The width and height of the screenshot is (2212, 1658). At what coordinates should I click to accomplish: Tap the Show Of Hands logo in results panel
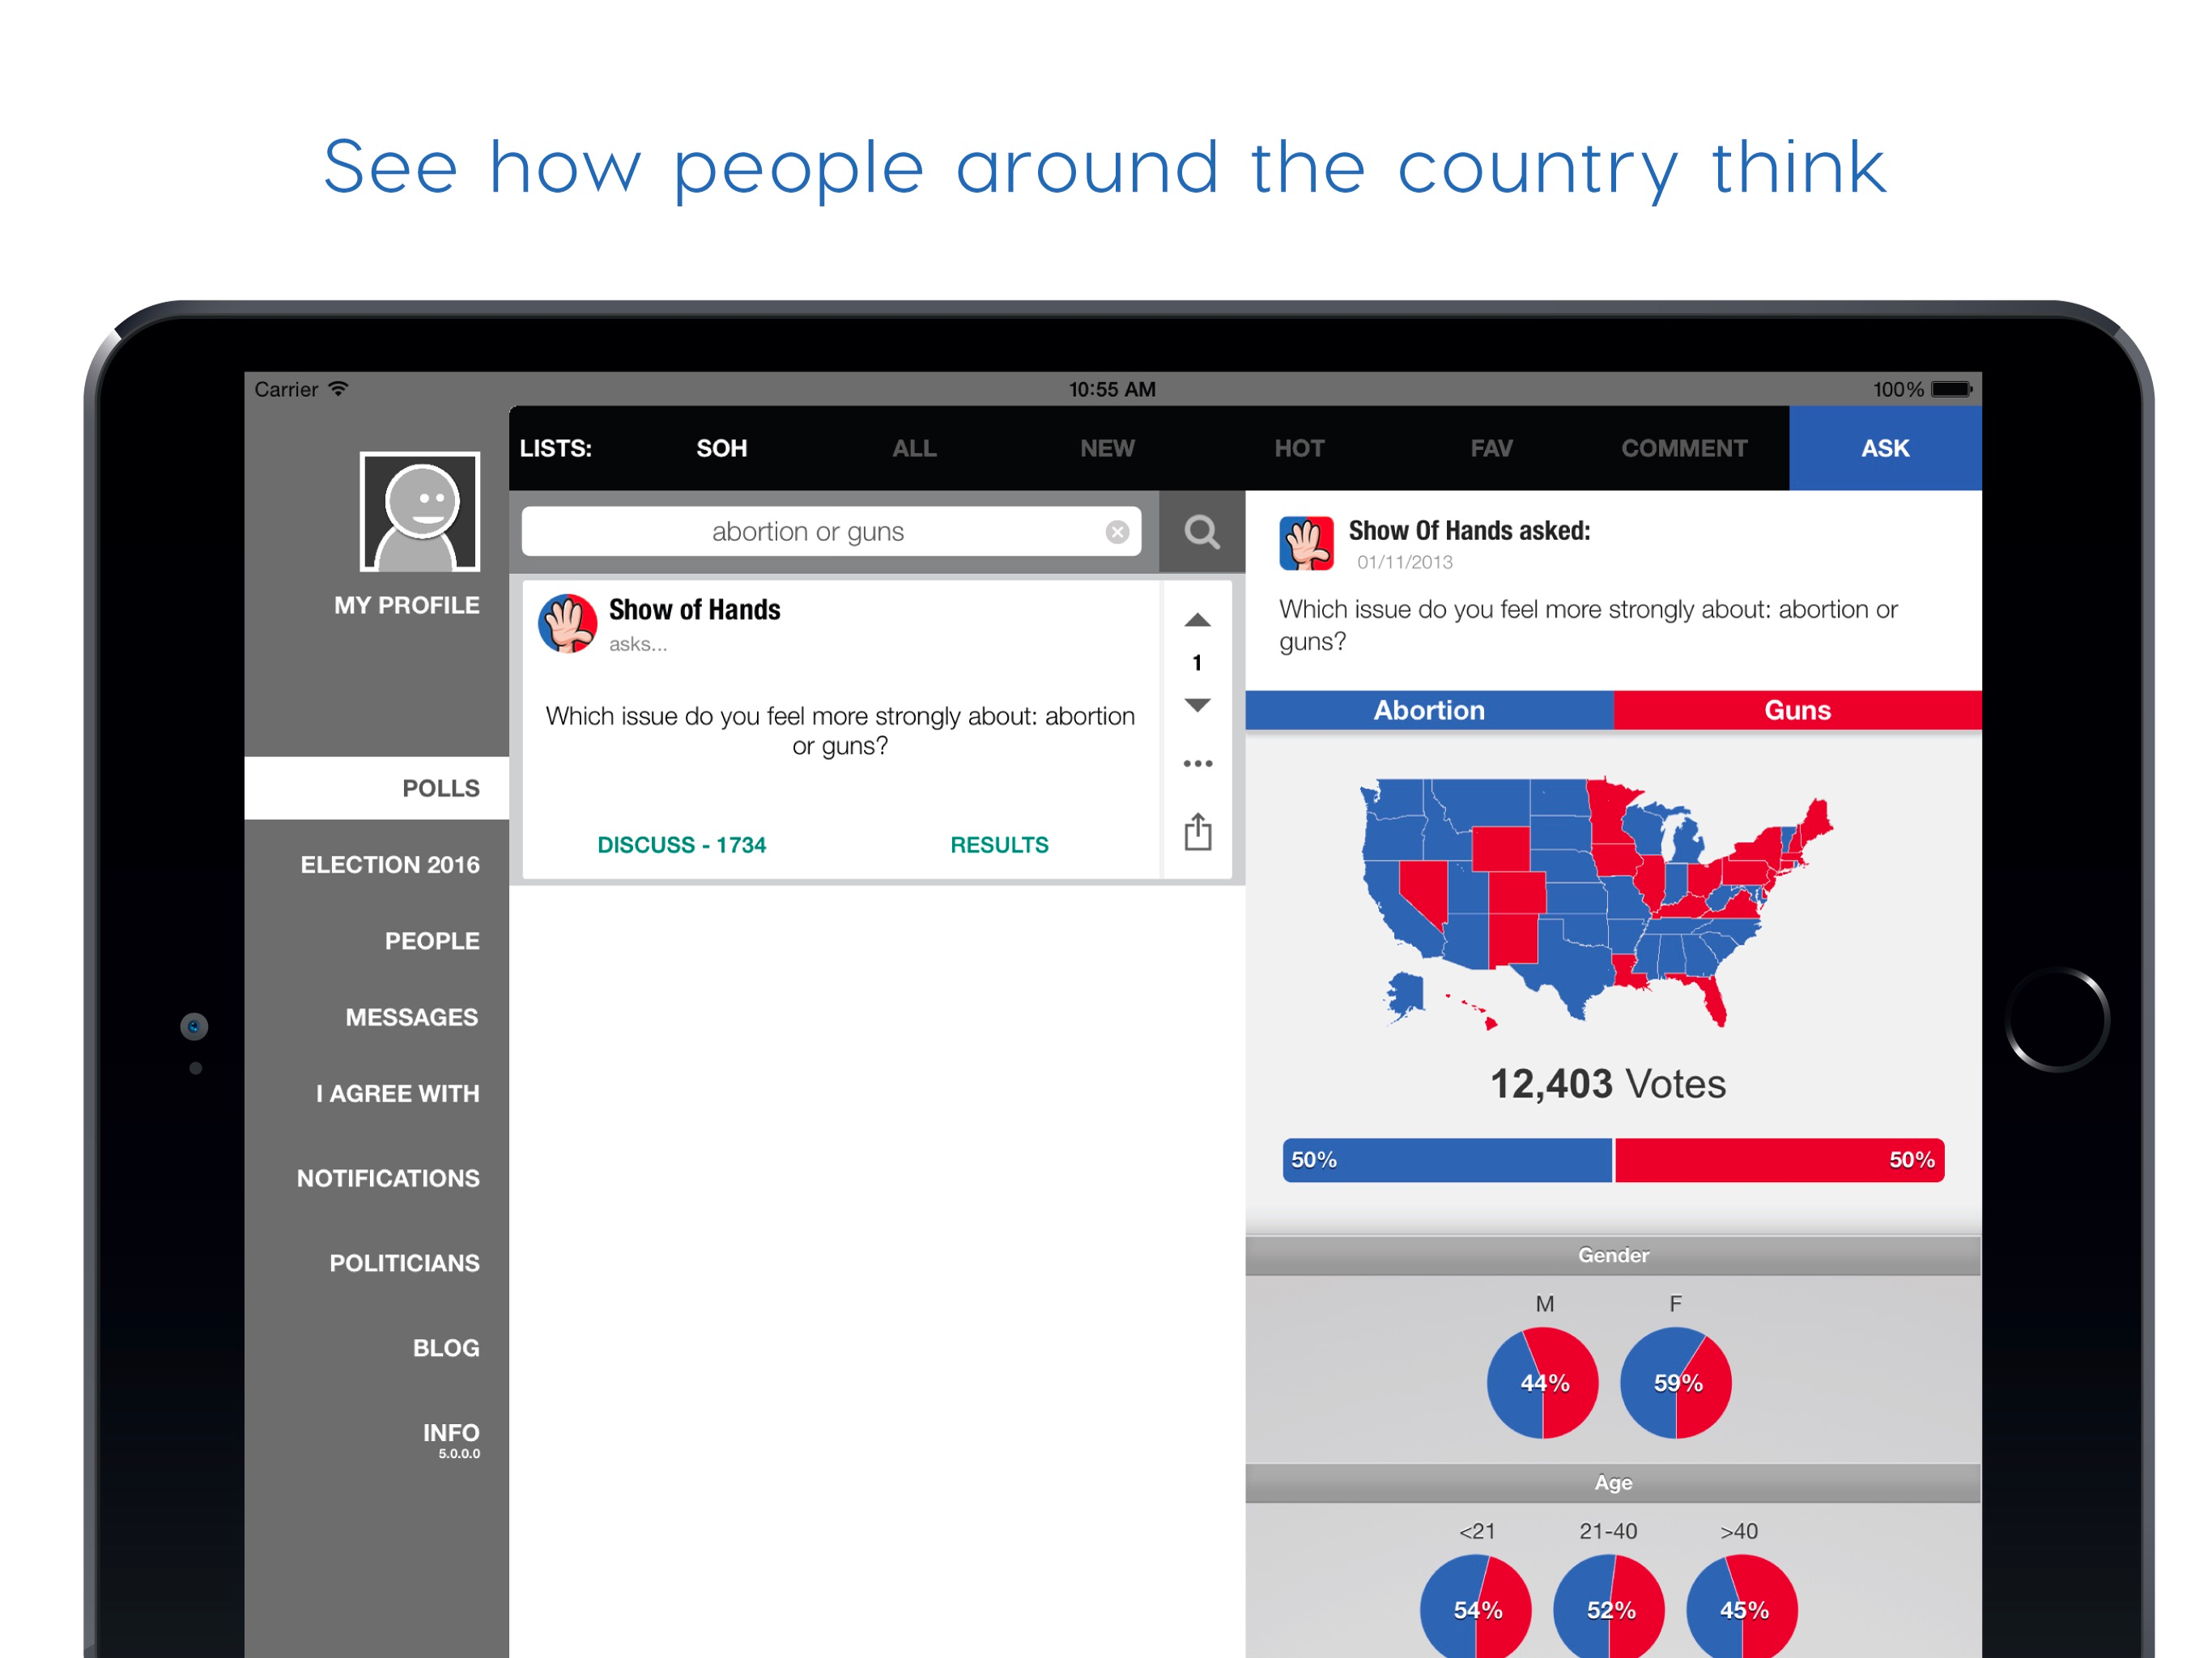(x=1306, y=543)
